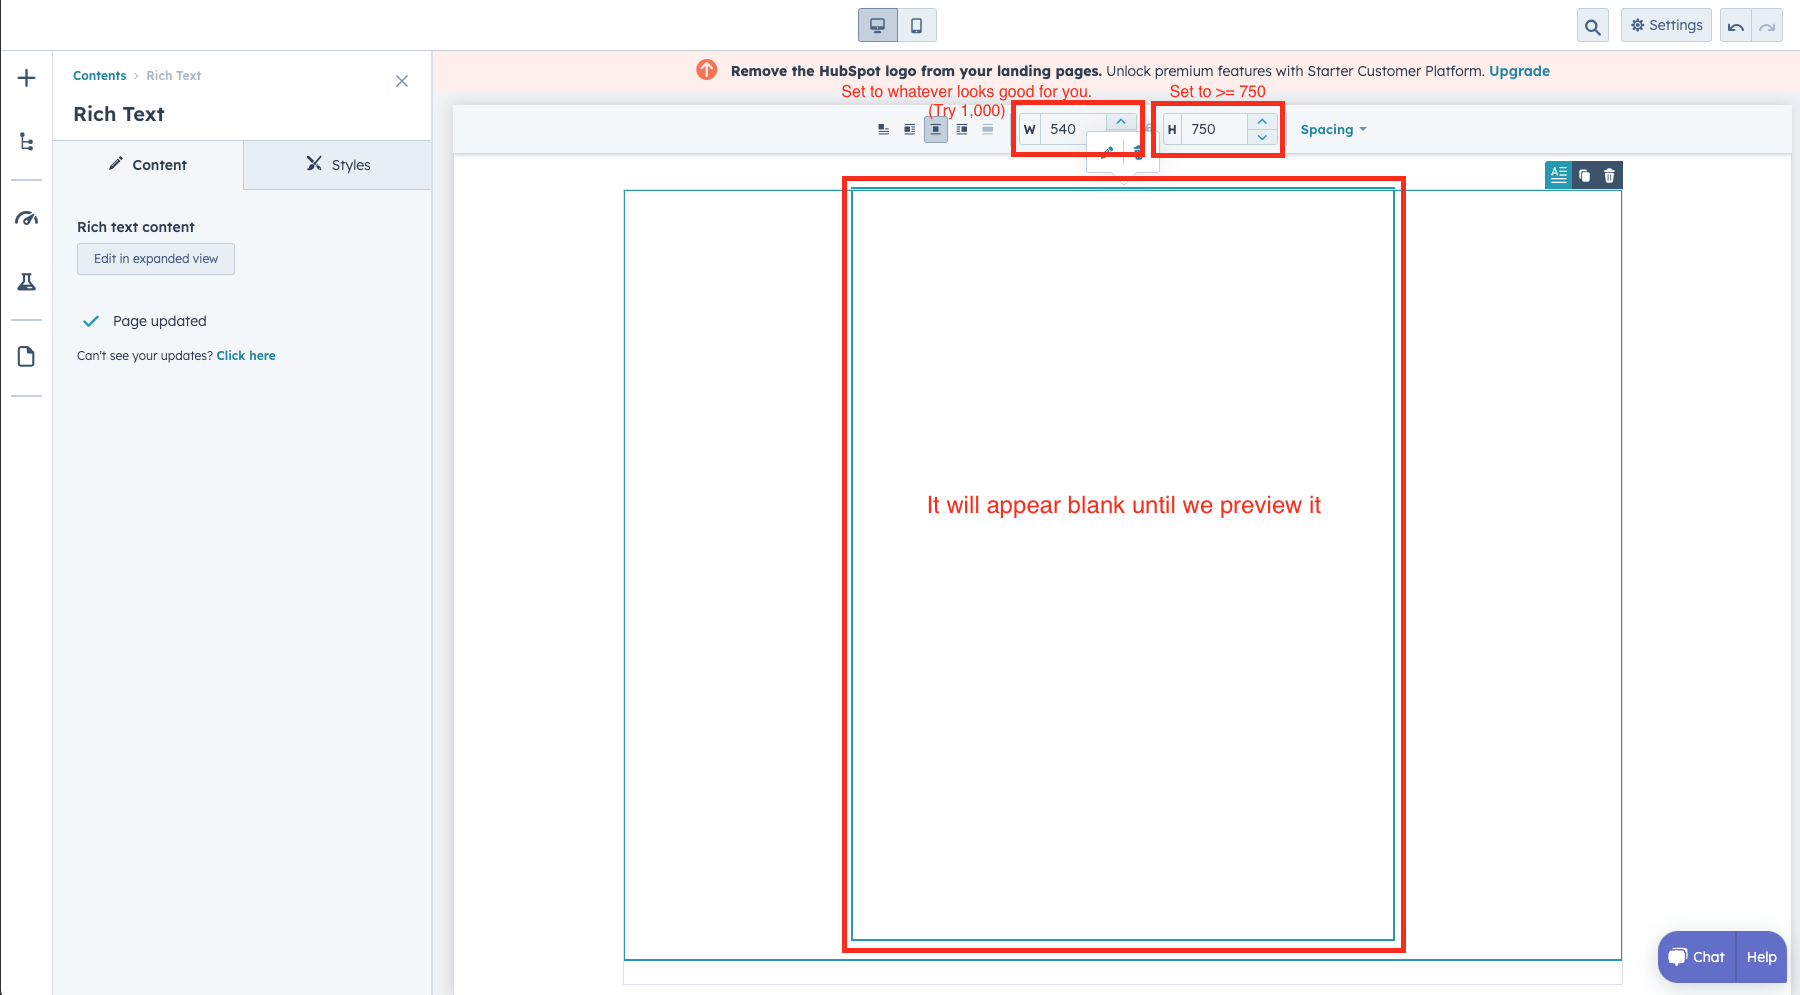Open the Optimize speedometer icon

point(26,218)
